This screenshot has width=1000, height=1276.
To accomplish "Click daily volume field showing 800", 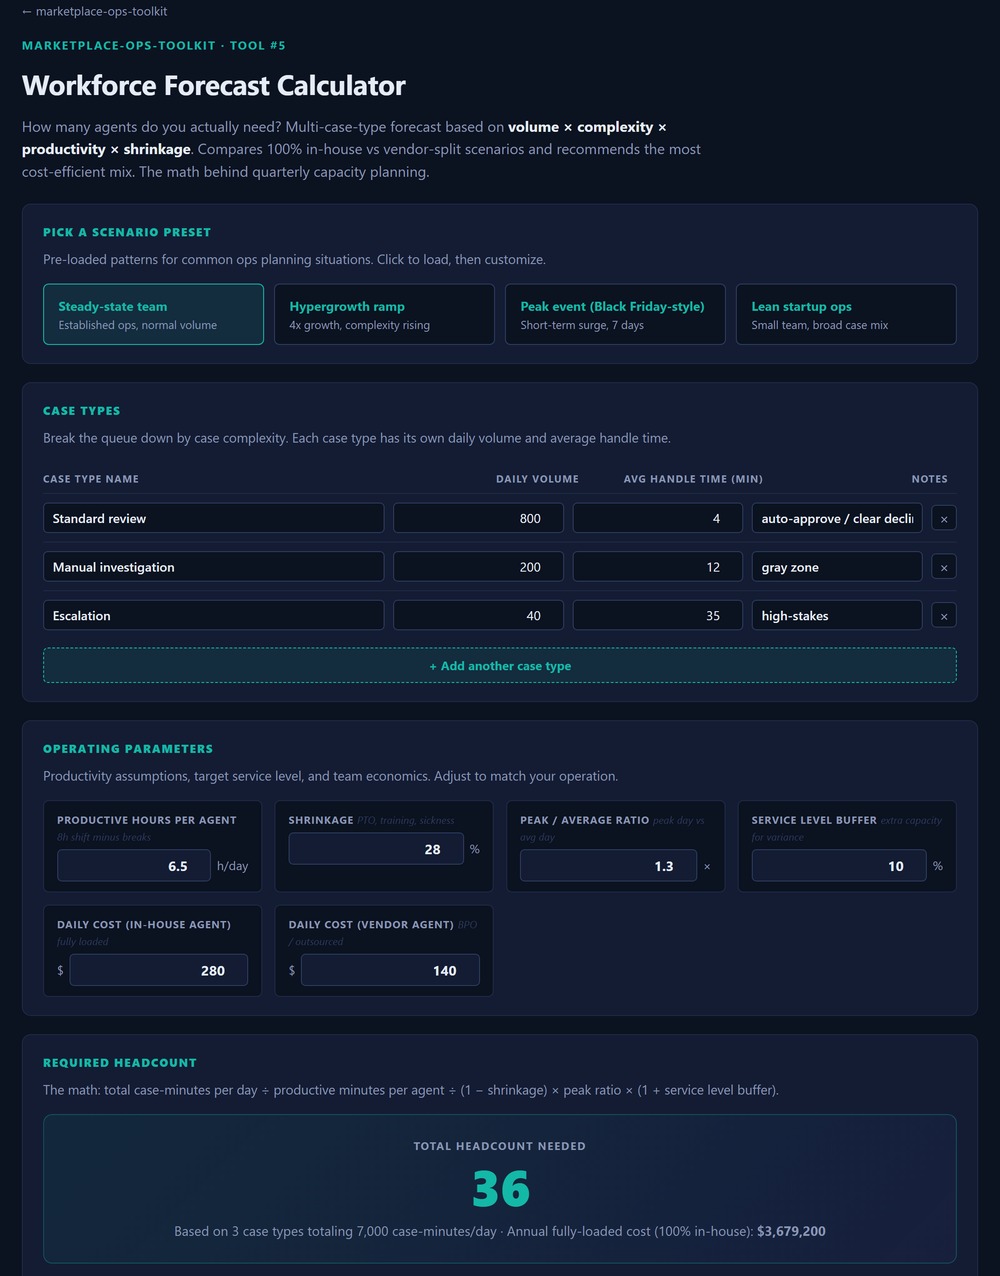I will click(x=478, y=518).
